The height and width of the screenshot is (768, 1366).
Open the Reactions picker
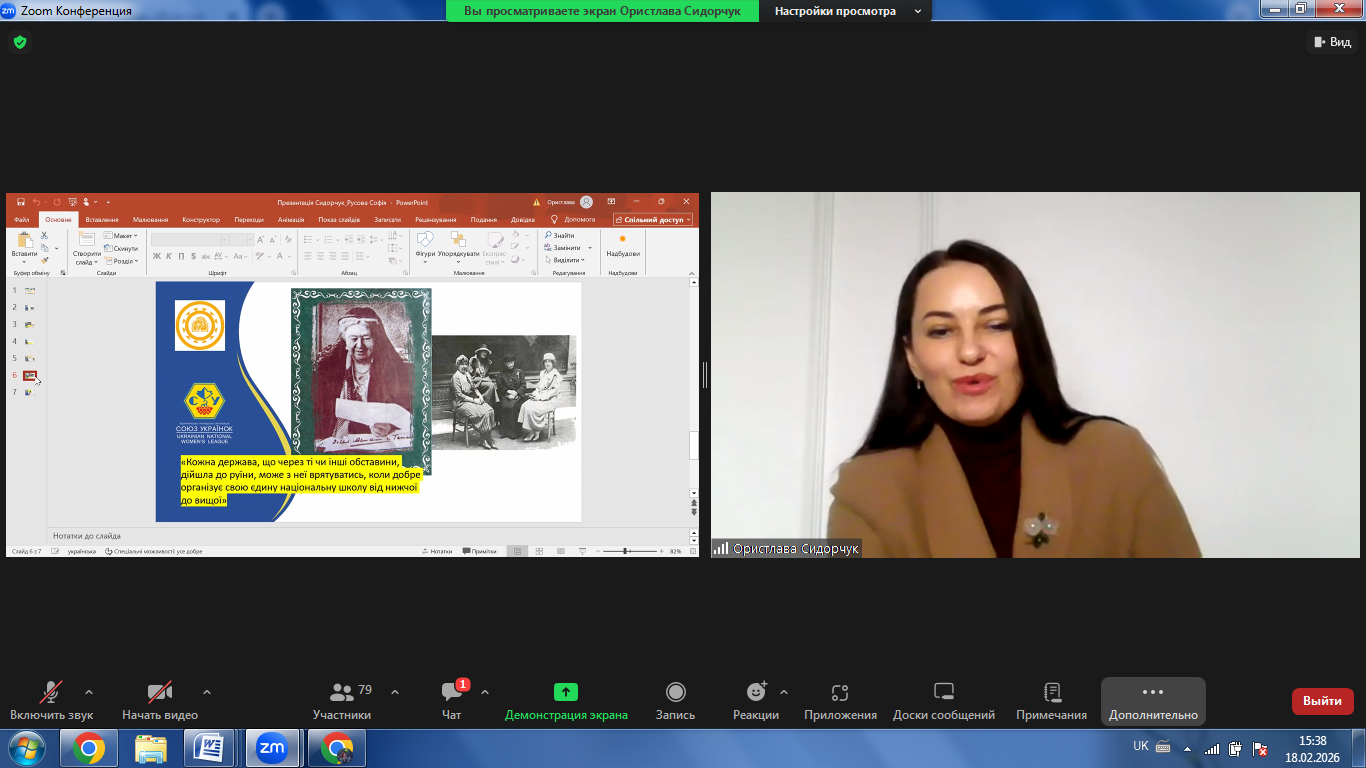point(755,701)
